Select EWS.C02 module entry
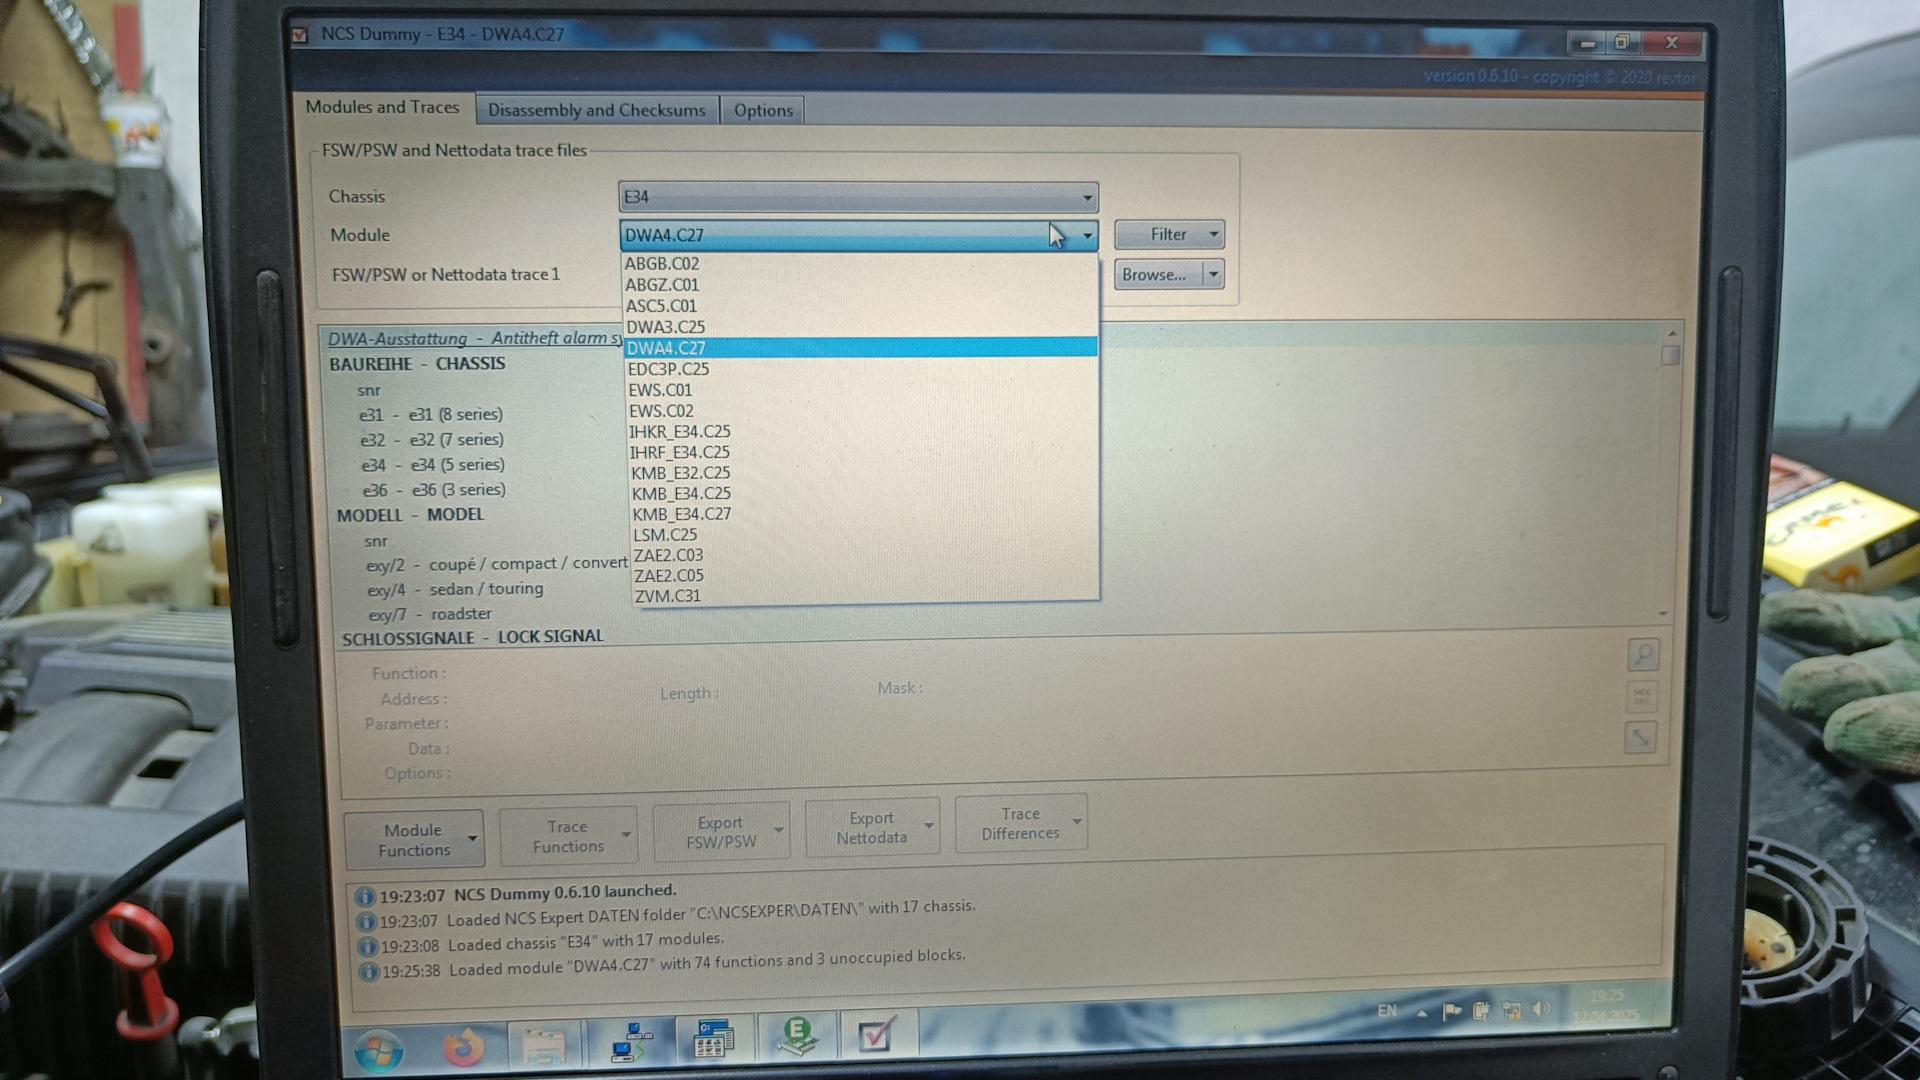 (861, 411)
